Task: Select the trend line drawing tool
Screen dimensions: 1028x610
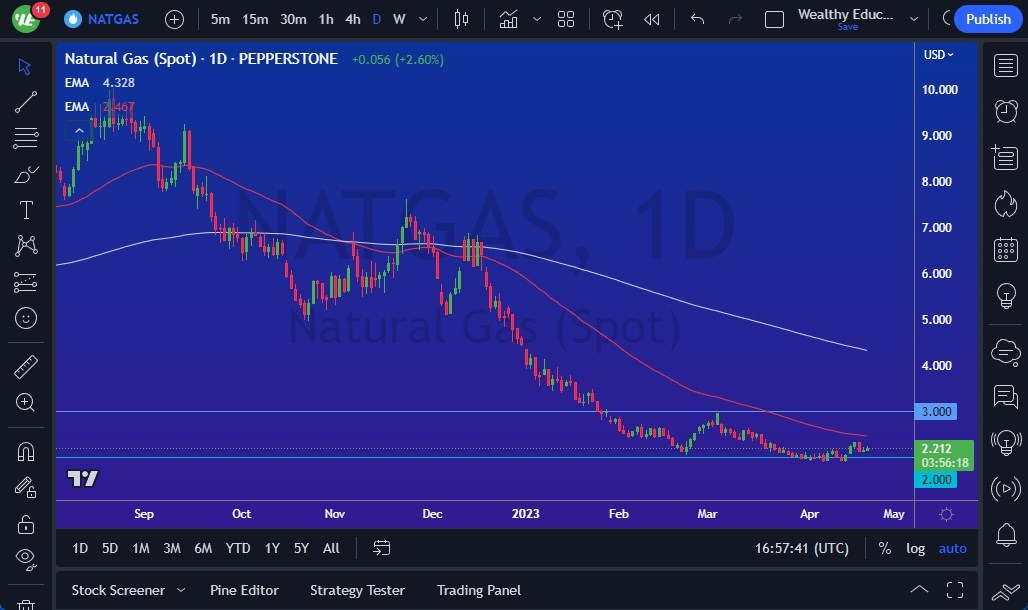Action: point(26,102)
